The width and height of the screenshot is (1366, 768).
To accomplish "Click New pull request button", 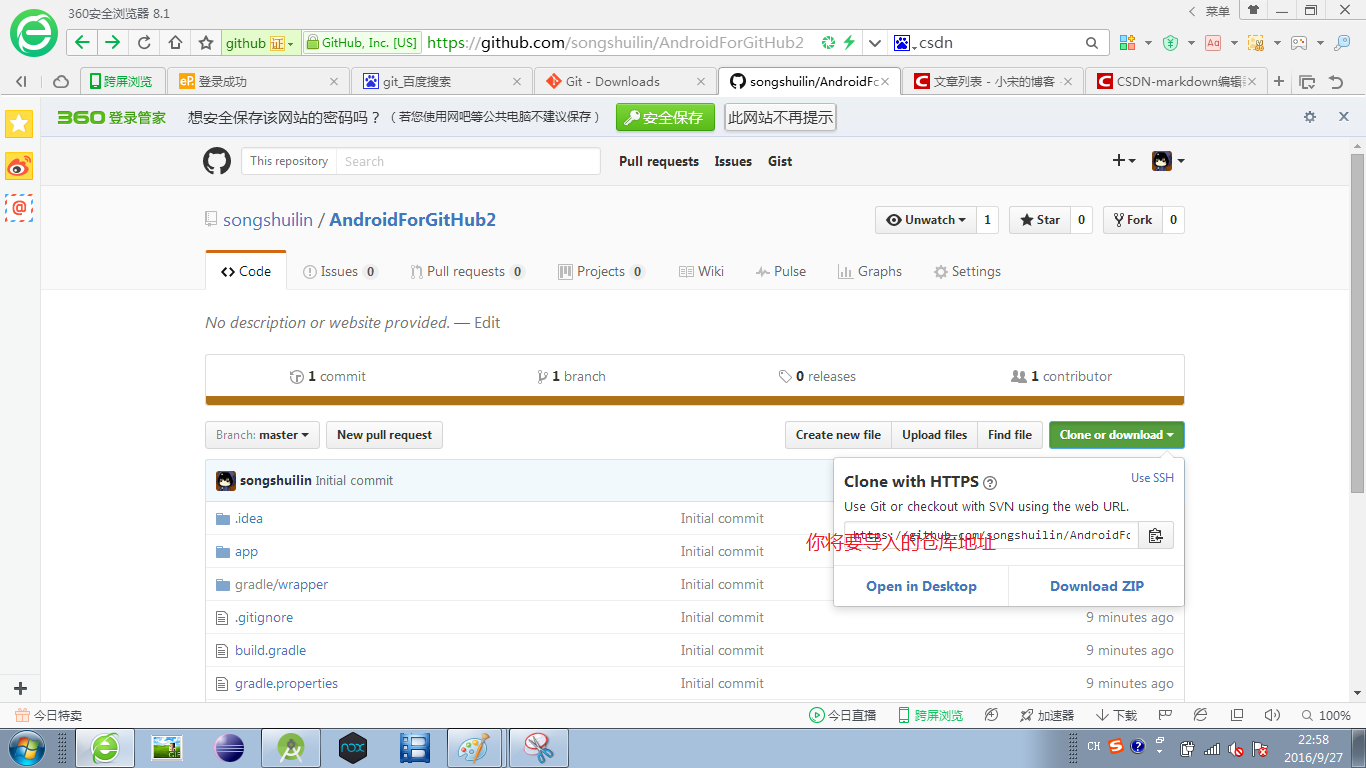I will 384,435.
